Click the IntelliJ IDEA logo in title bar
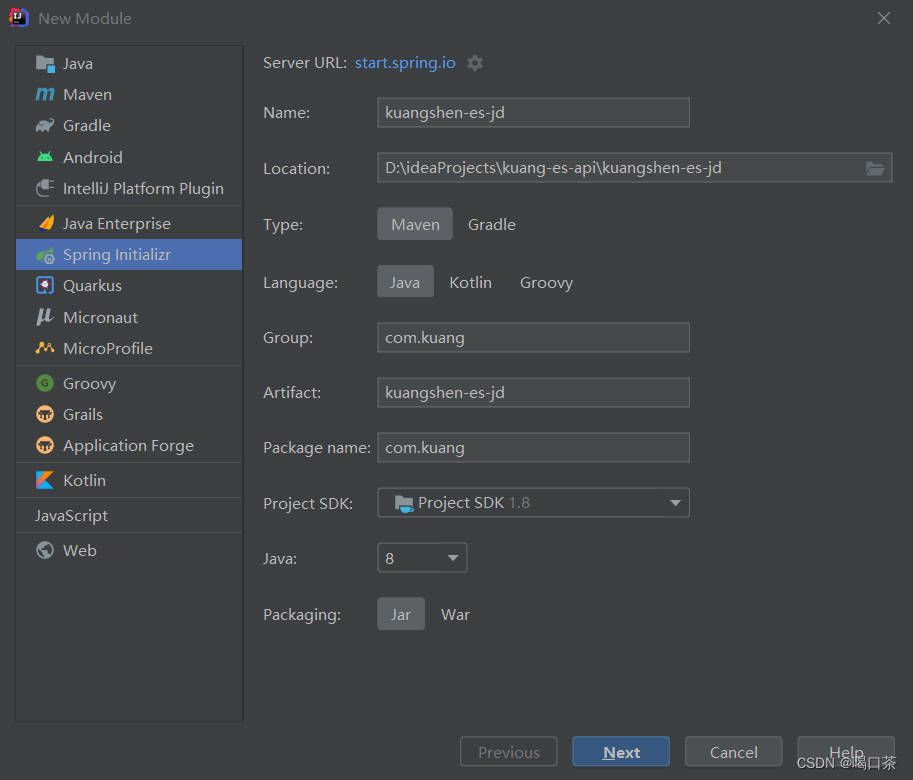913x780 pixels. coord(19,18)
